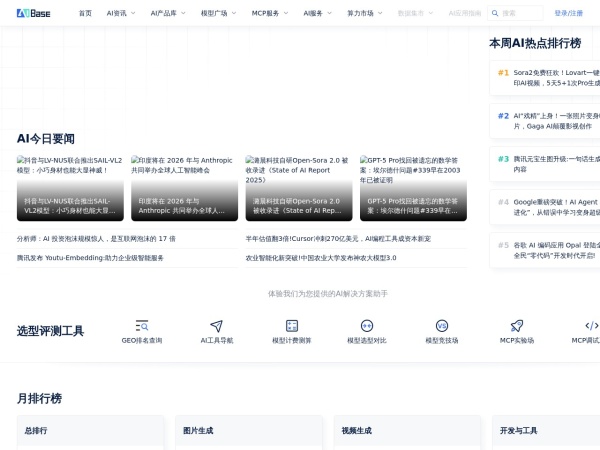Expand the AI资讯 dropdown chevron
The width and height of the screenshot is (600, 450).
pos(133,13)
